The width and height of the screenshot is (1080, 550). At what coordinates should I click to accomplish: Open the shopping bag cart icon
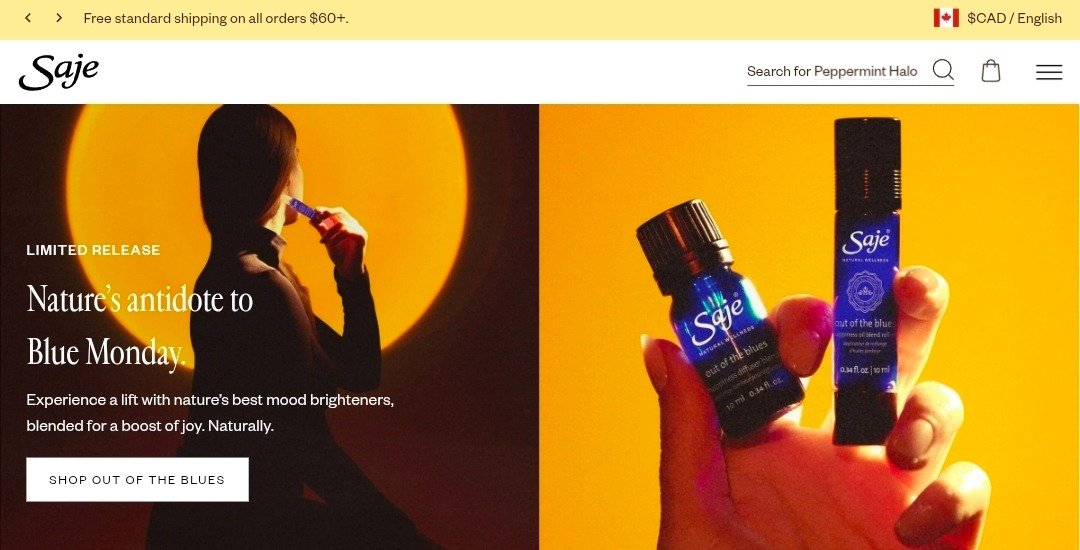(x=990, y=71)
